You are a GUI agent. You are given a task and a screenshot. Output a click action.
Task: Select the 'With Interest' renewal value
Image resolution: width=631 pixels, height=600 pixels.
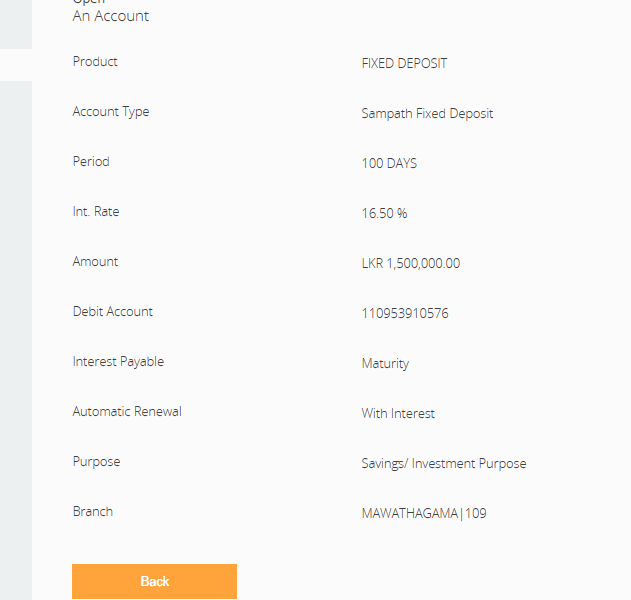(x=398, y=413)
